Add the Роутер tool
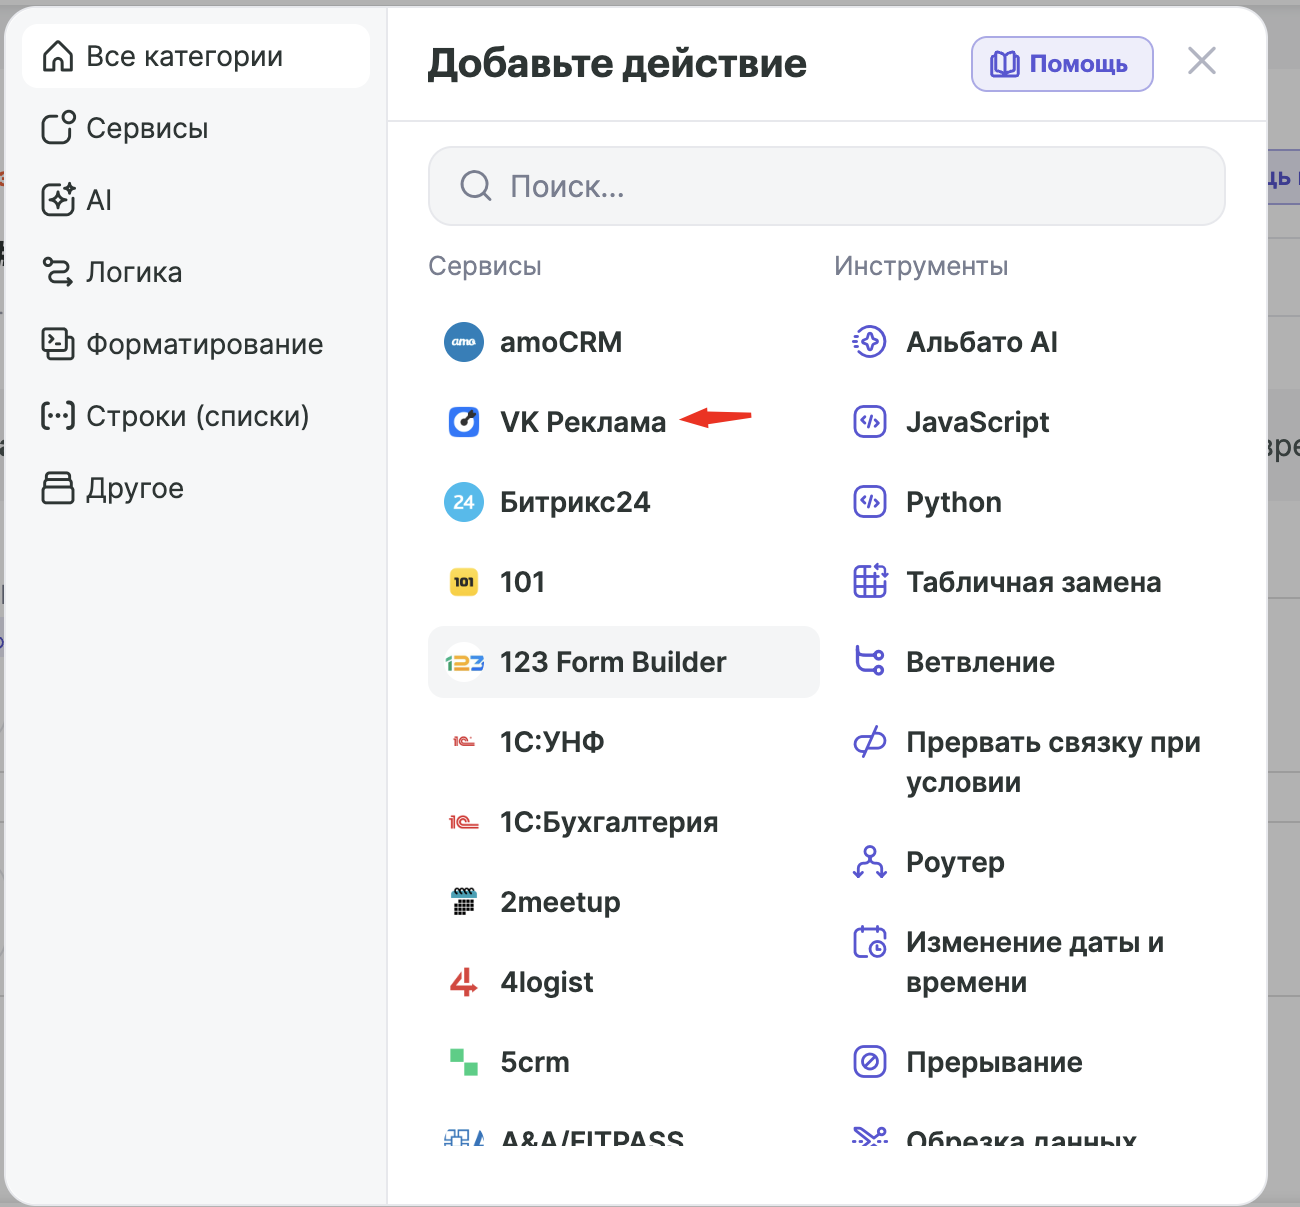This screenshot has height=1207, width=1300. 1030,862
